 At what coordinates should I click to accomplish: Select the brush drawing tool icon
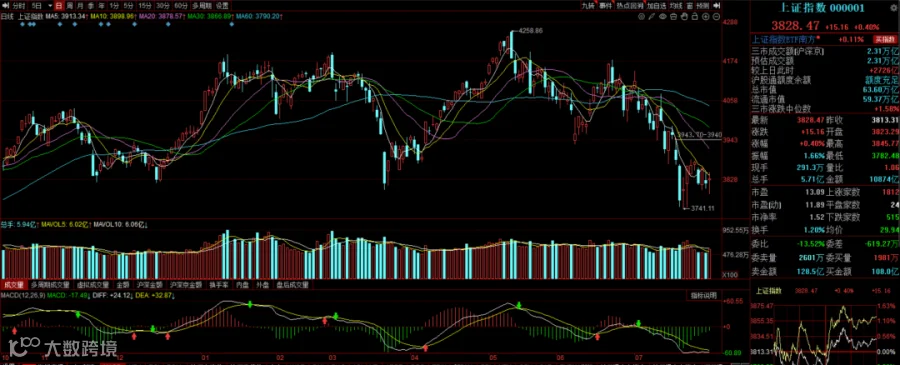tap(651, 17)
